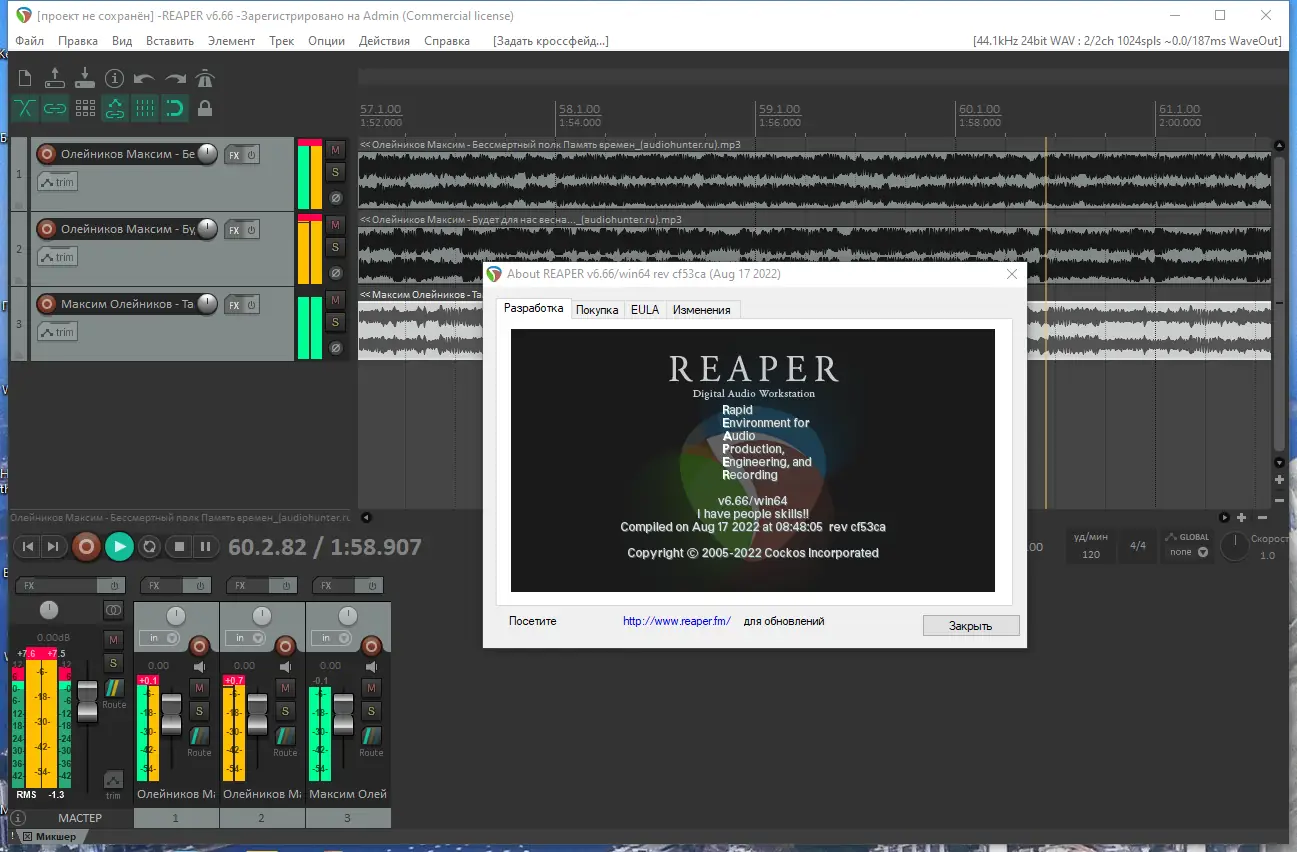Image resolution: width=1297 pixels, height=852 pixels.
Task: Open FX chain for track 1 in track panel
Action: coord(233,155)
